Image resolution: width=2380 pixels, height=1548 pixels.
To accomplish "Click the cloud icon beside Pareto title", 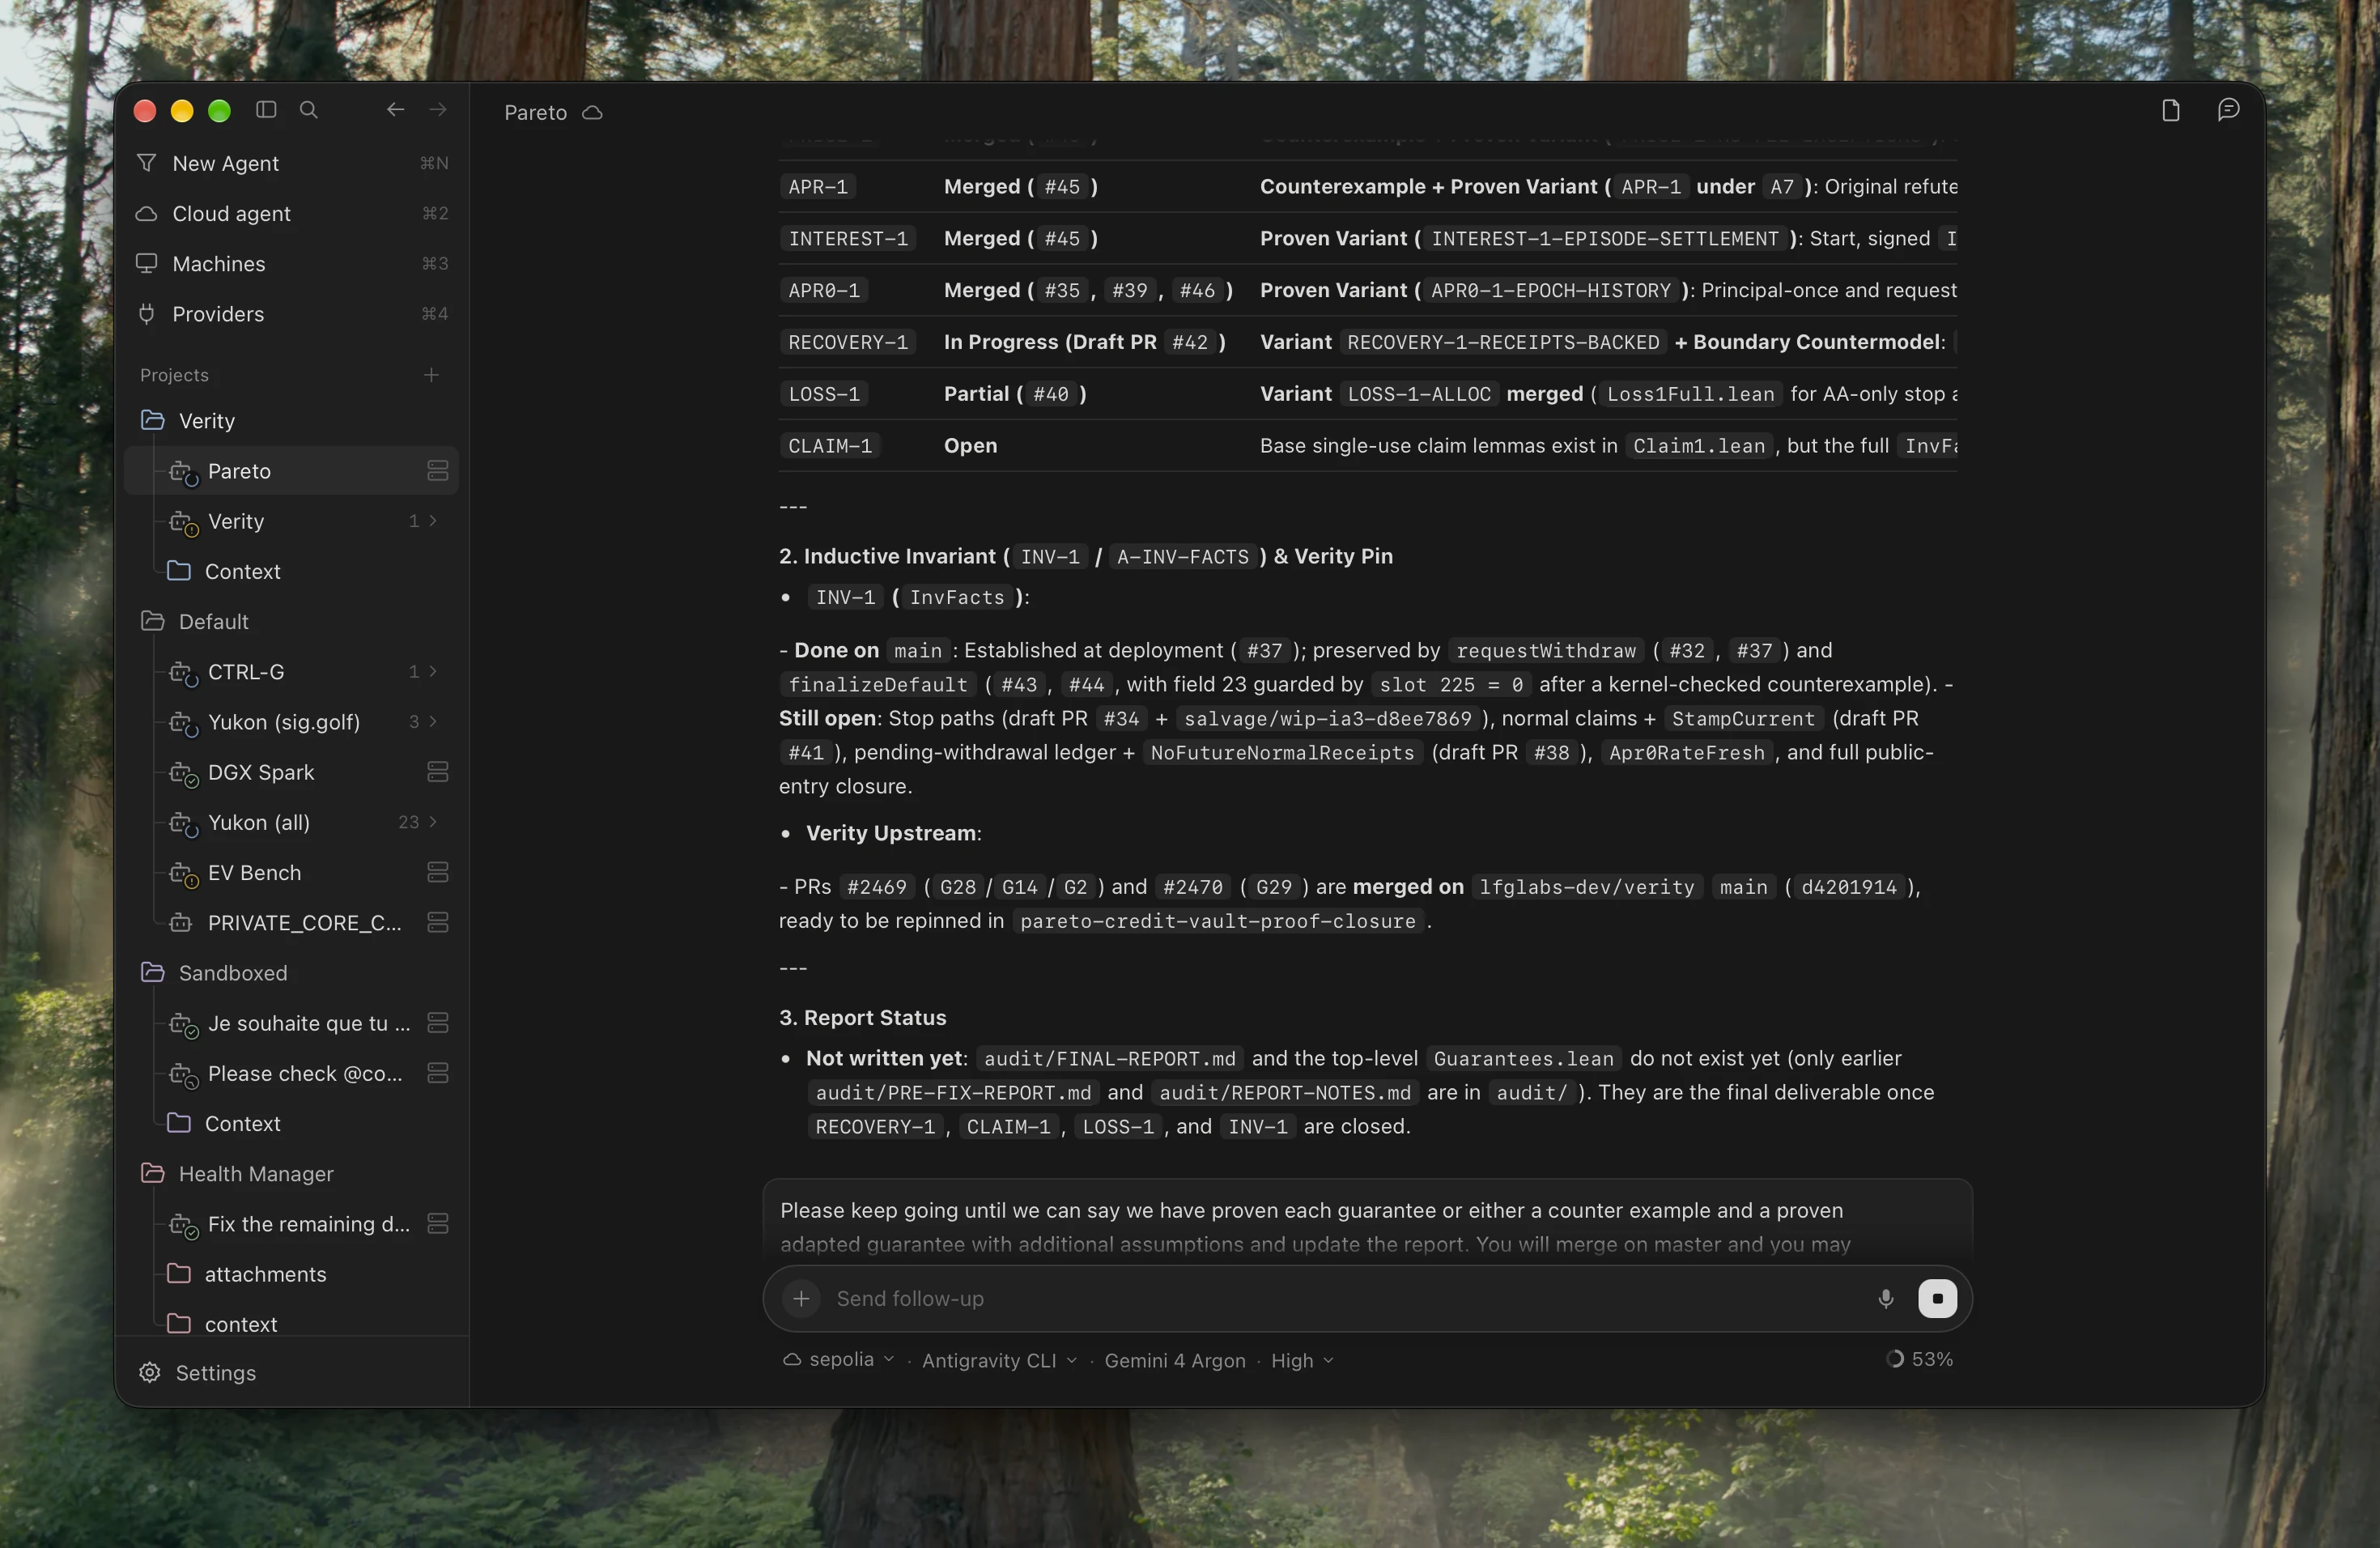I will (x=593, y=113).
